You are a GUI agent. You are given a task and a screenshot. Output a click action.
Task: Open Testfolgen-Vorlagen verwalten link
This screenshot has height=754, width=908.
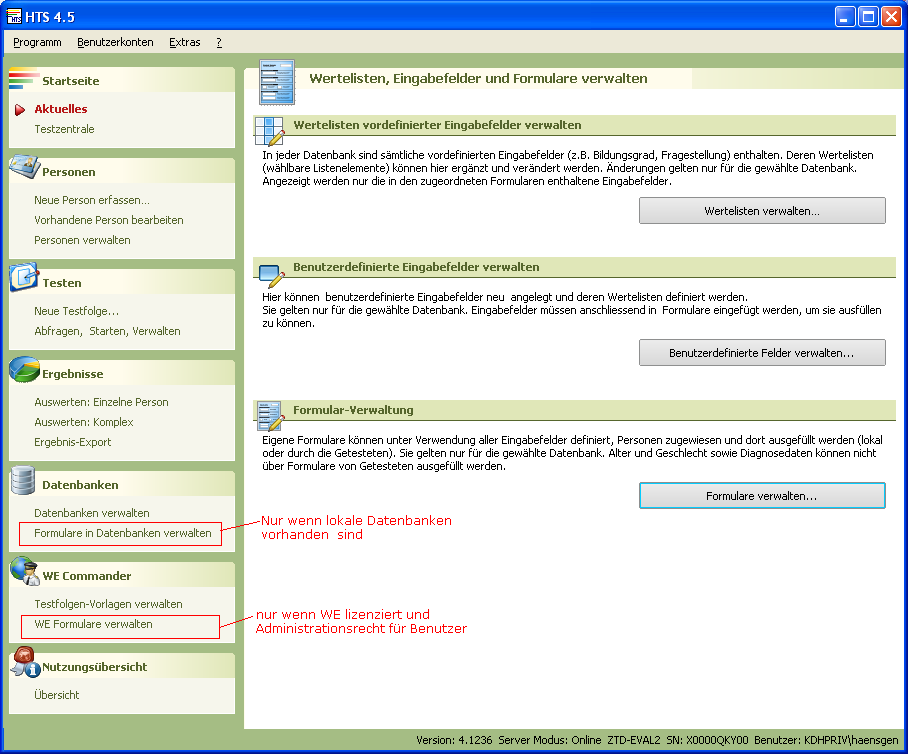click(x=108, y=604)
